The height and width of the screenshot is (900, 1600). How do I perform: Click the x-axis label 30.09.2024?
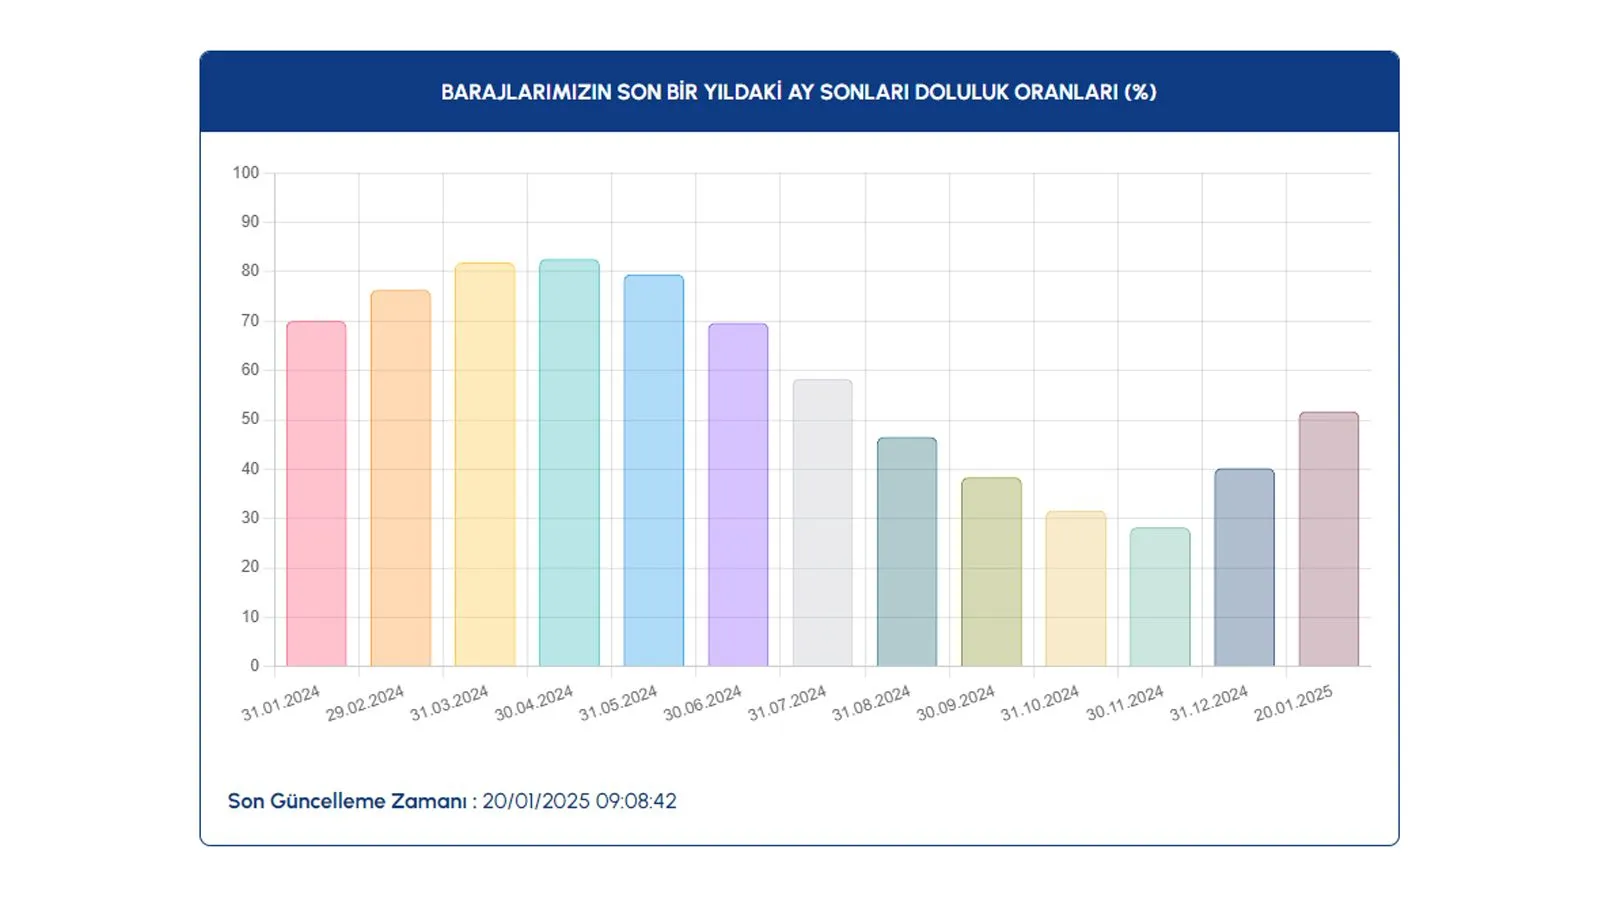[956, 703]
